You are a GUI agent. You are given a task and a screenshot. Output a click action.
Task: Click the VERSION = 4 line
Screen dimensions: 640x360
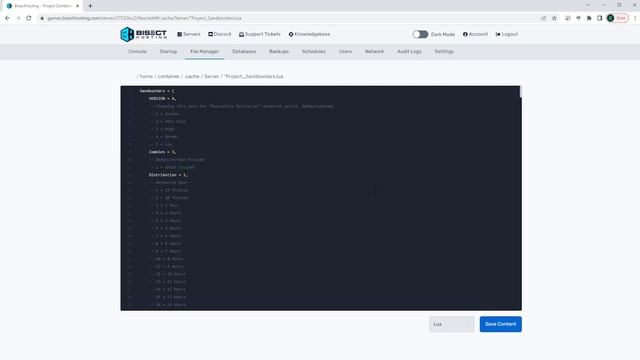tap(162, 98)
